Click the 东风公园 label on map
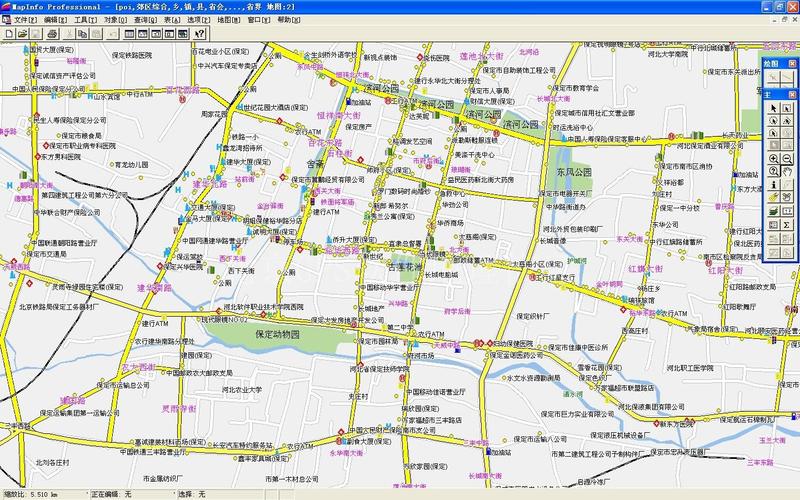 (x=574, y=172)
